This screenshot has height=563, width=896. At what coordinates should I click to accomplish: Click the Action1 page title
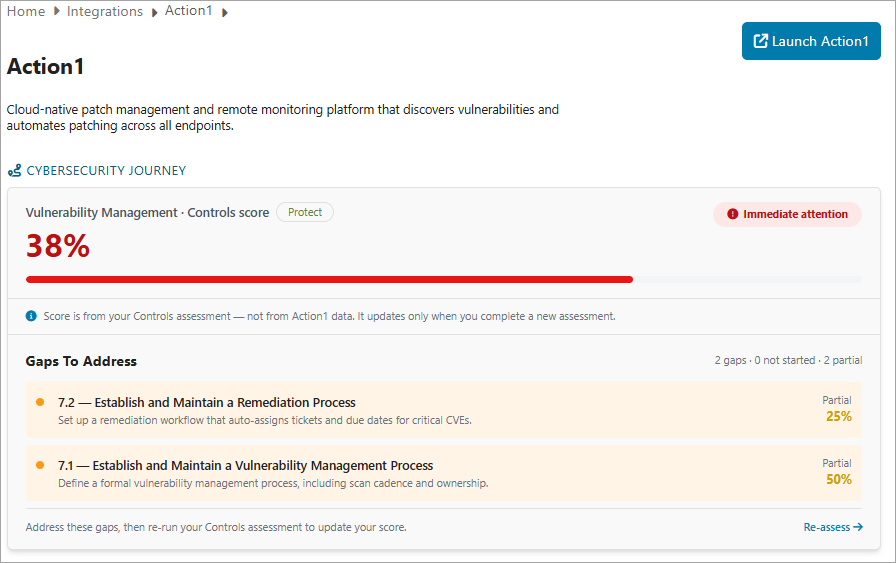[46, 66]
